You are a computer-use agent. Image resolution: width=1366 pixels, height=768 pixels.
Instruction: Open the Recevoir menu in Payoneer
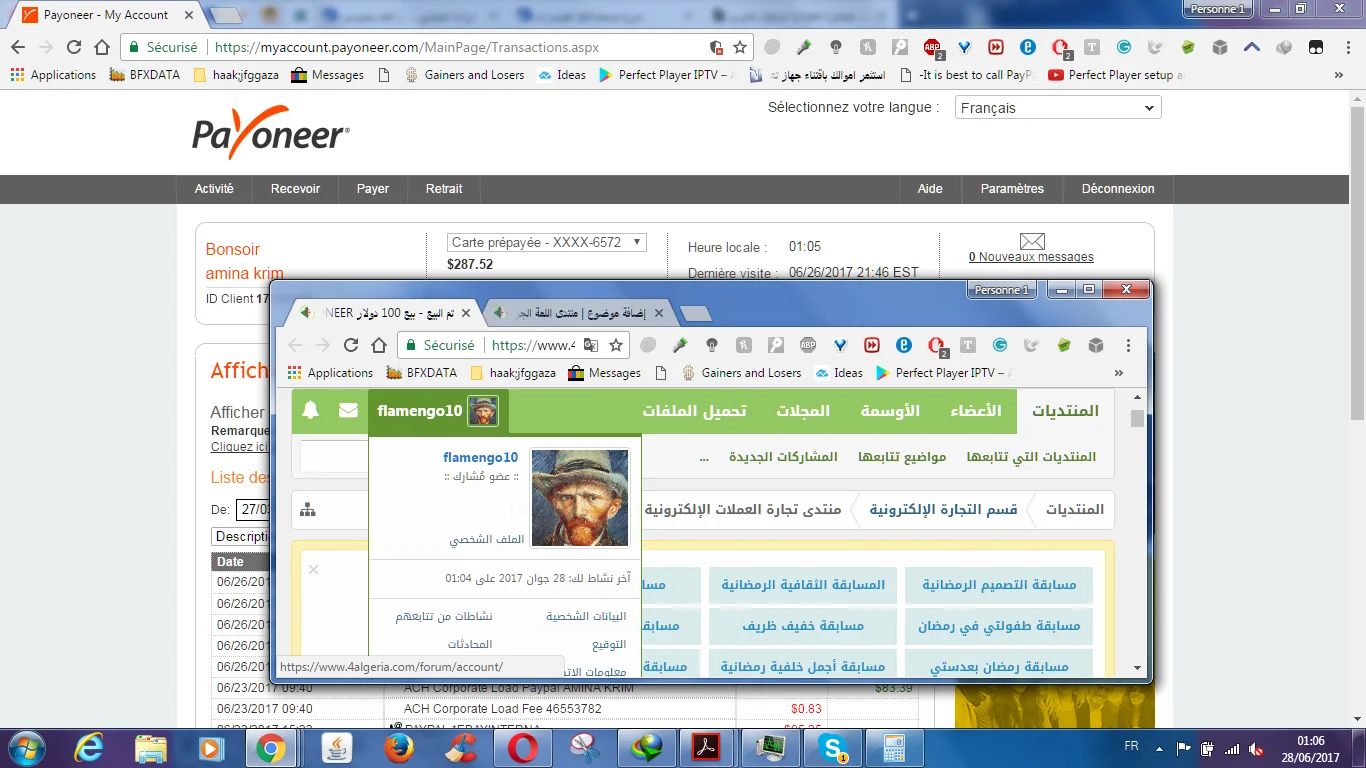[295, 189]
